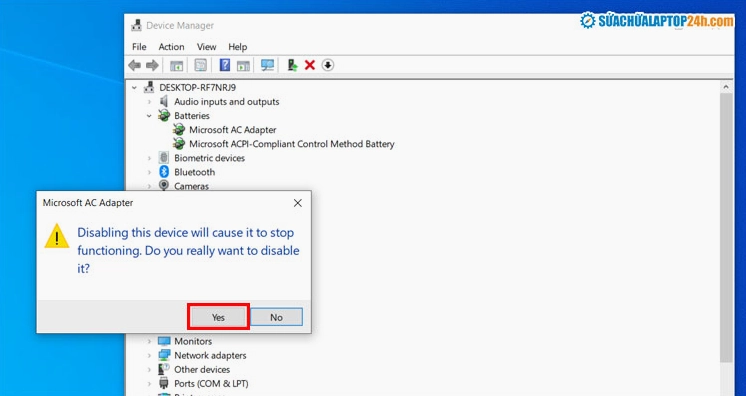Select the Ports (COM & LPT) row
Image resolution: width=746 pixels, height=396 pixels.
tap(211, 384)
